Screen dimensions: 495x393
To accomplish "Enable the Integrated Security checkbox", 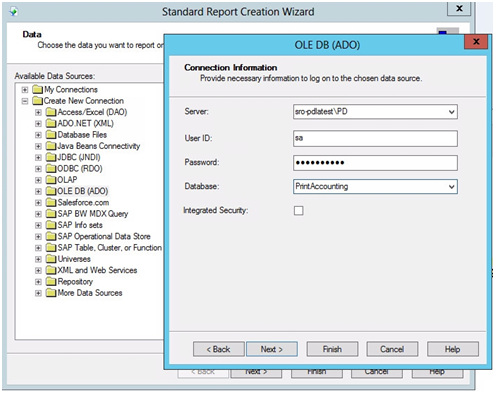I will point(299,210).
